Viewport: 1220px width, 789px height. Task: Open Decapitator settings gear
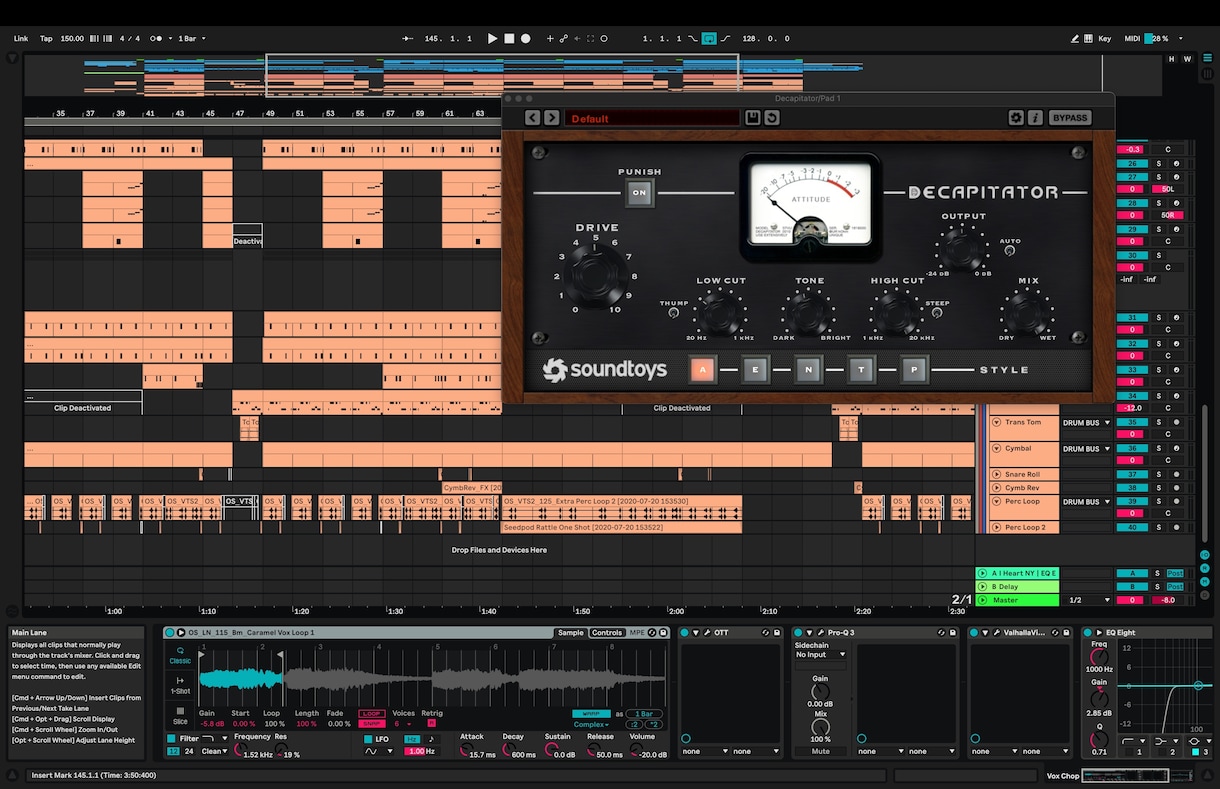1016,118
